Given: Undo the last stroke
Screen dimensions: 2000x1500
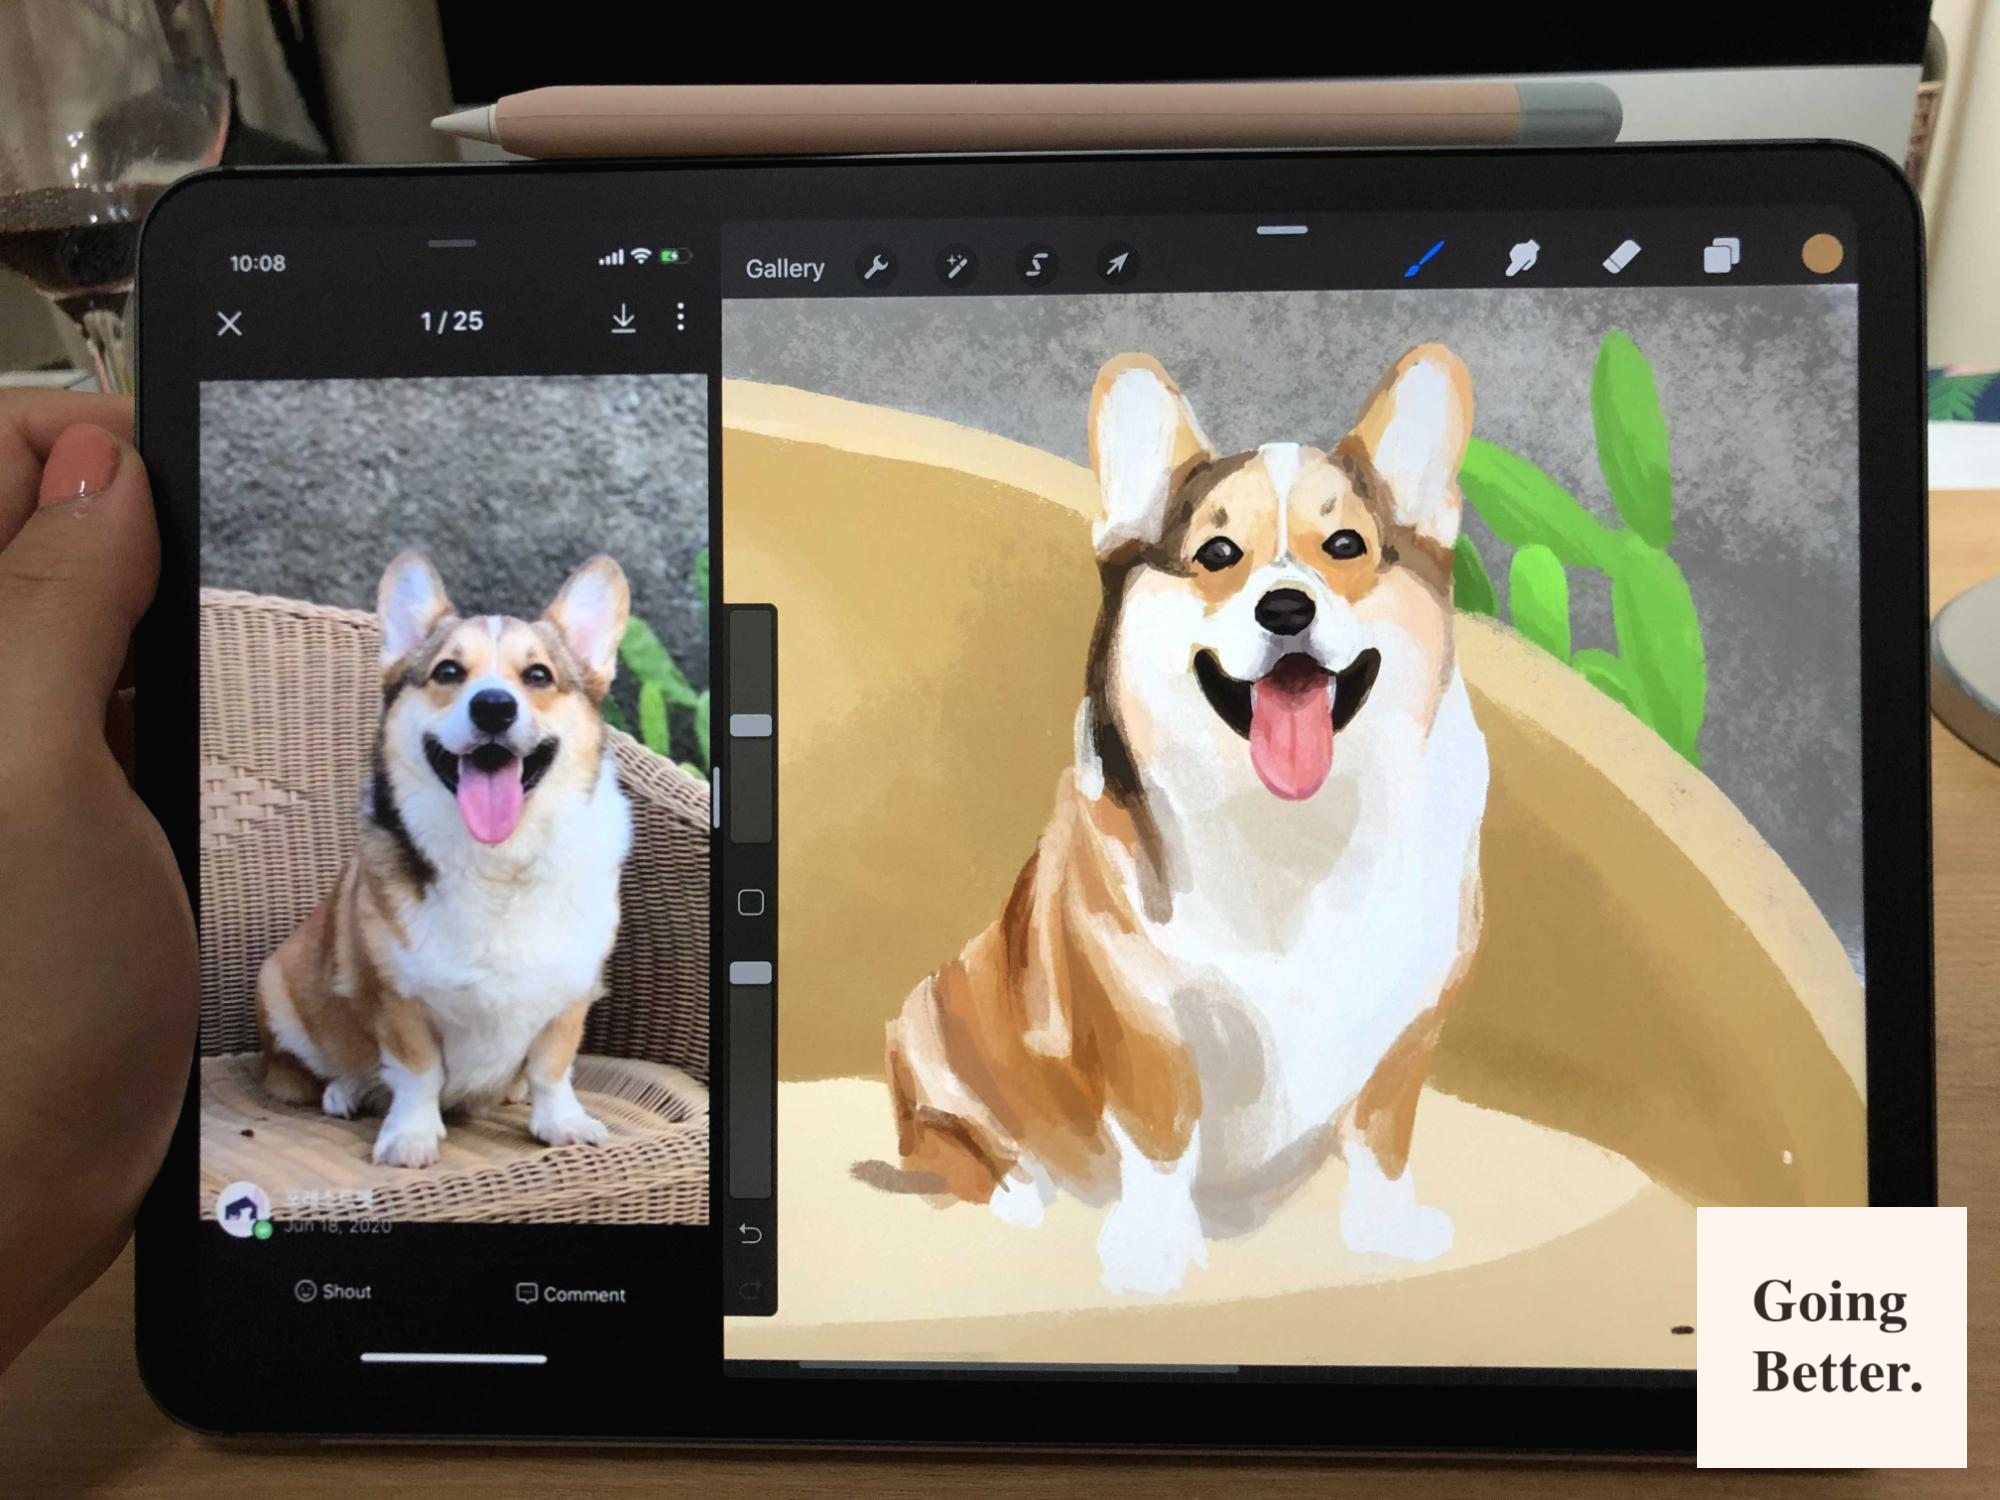Looking at the screenshot, I should pos(751,1234).
